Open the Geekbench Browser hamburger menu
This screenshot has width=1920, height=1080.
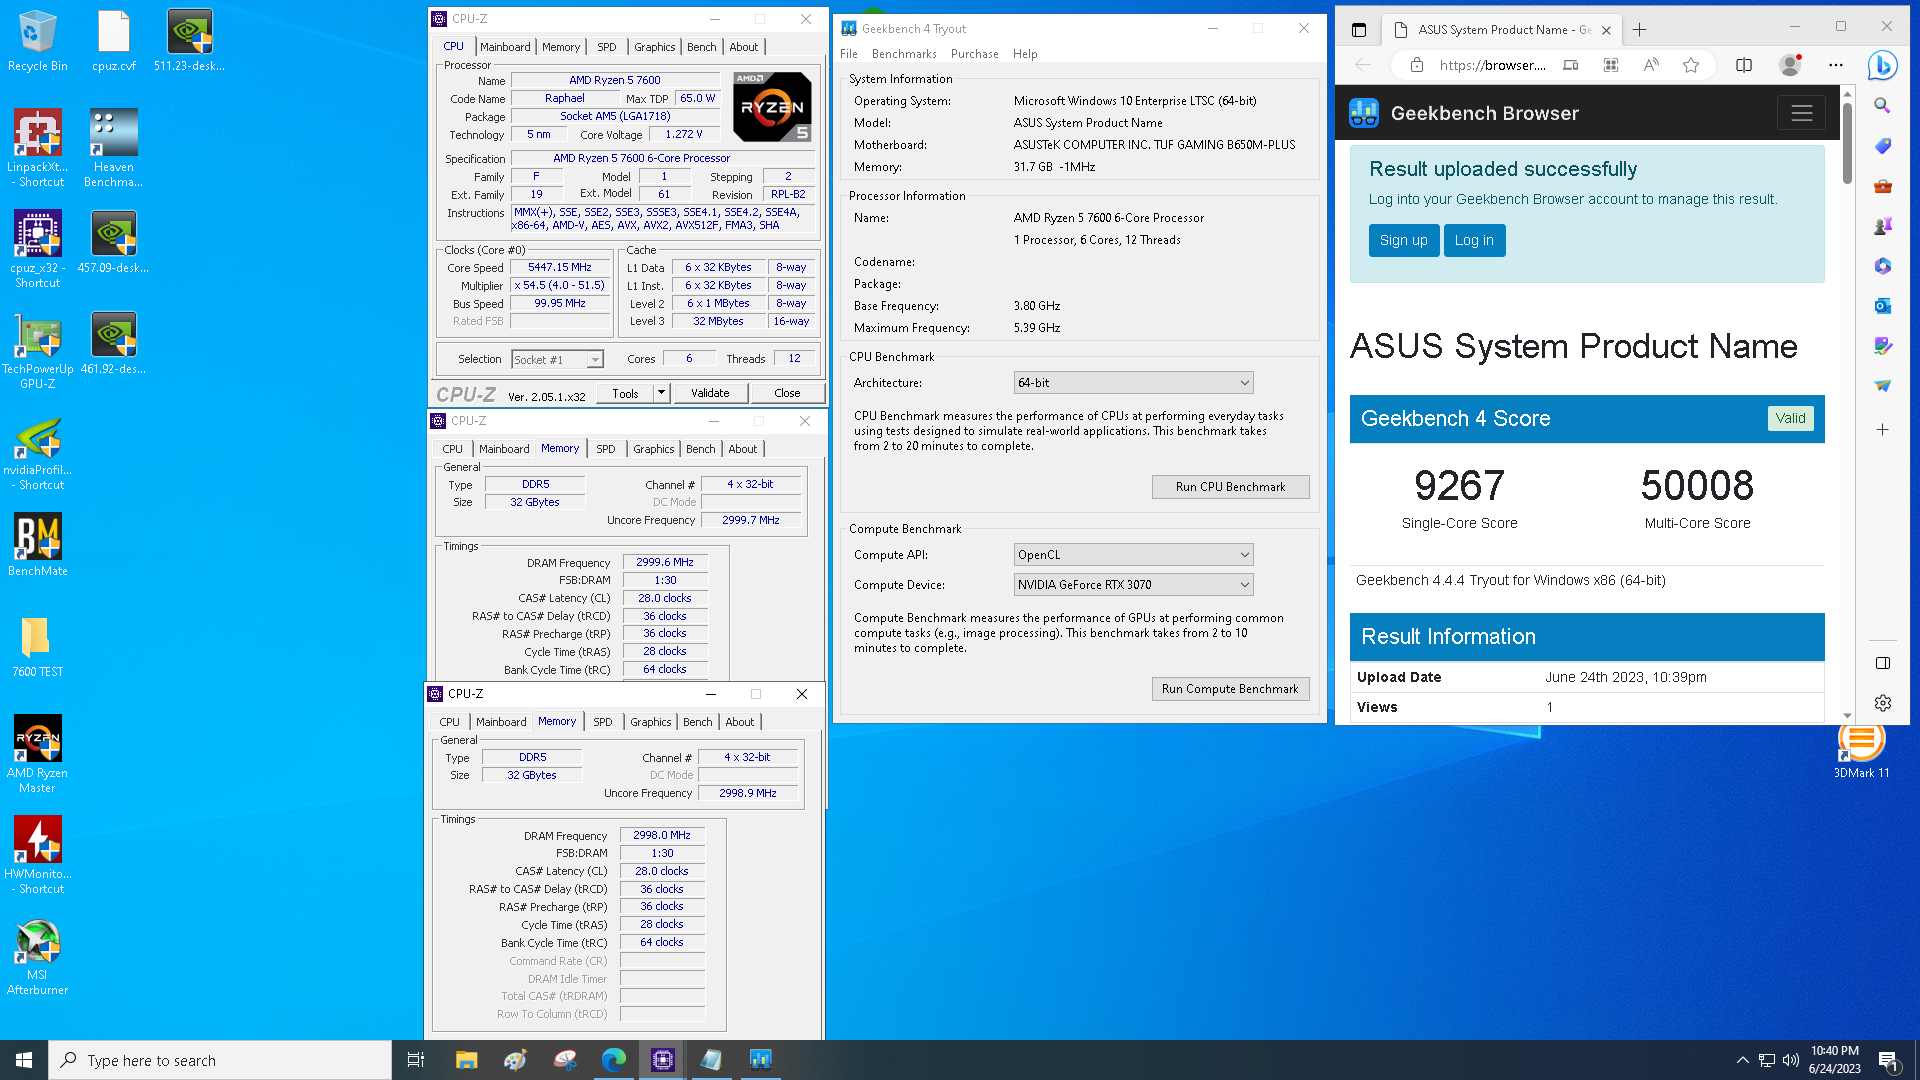click(x=1802, y=113)
